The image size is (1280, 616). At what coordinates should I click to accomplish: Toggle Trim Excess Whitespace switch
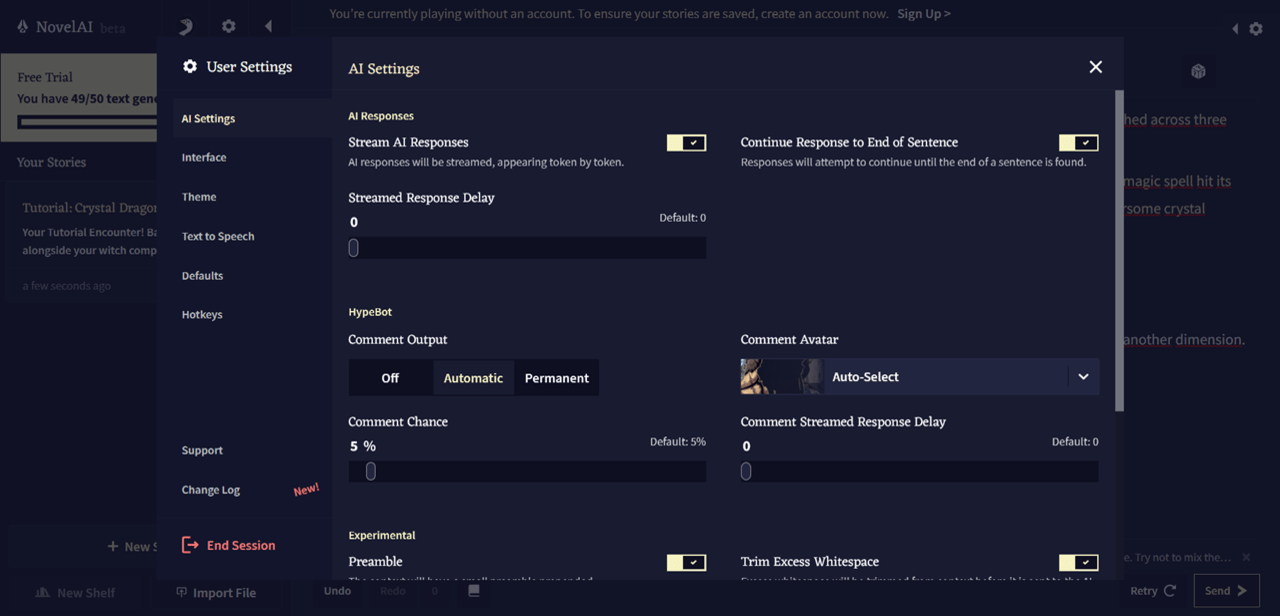1078,563
